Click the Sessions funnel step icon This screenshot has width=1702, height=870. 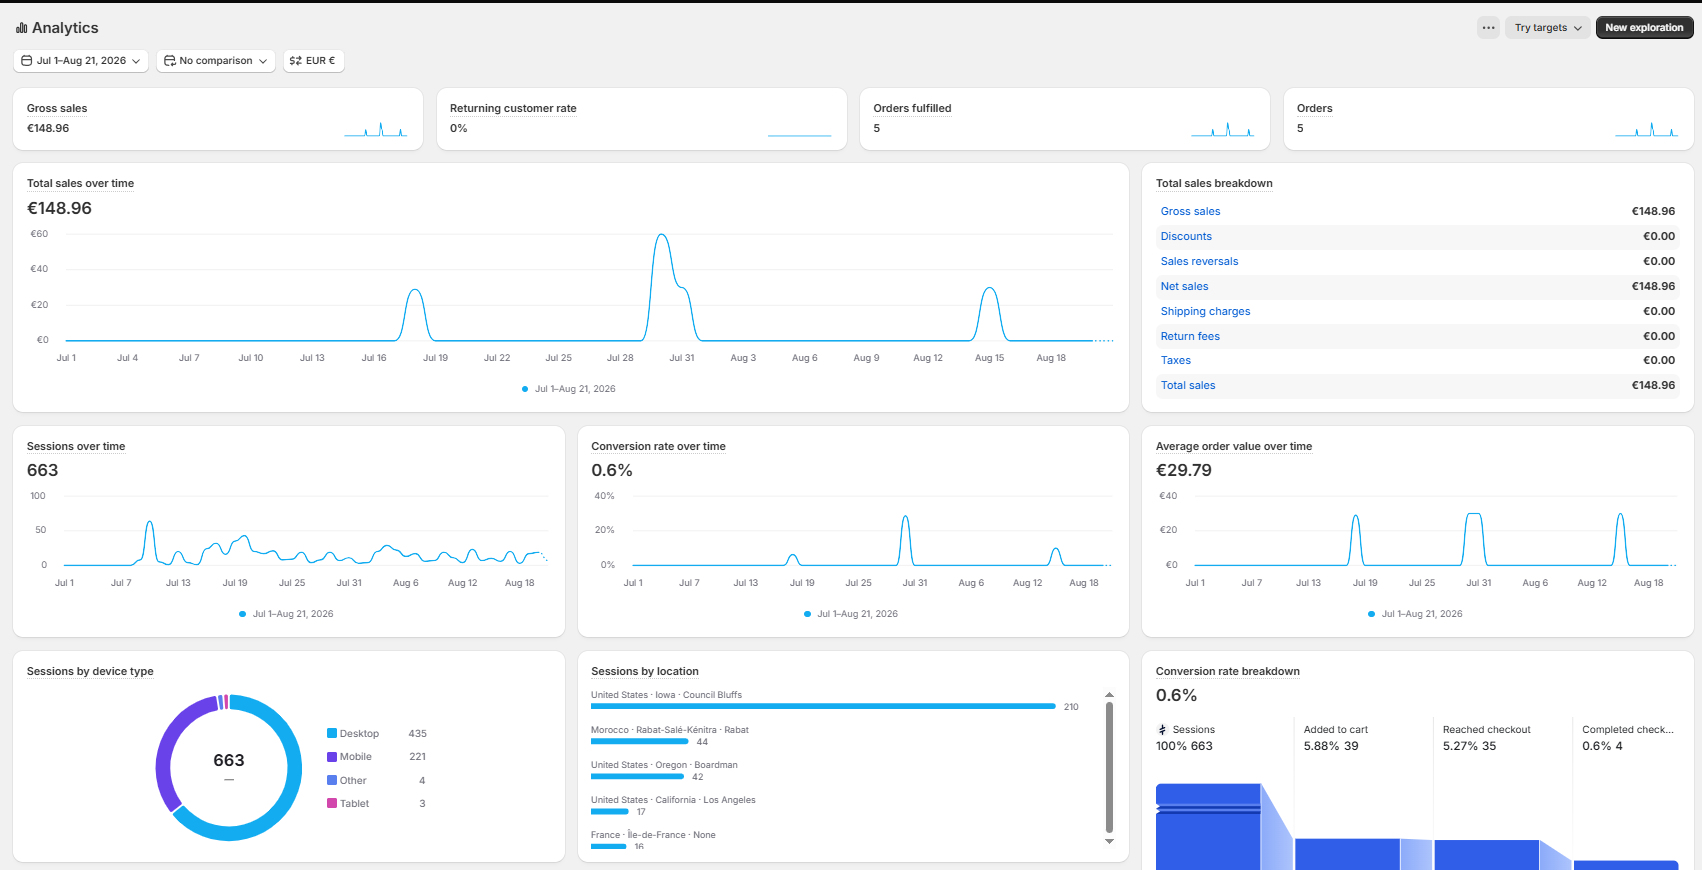pyautogui.click(x=1162, y=730)
